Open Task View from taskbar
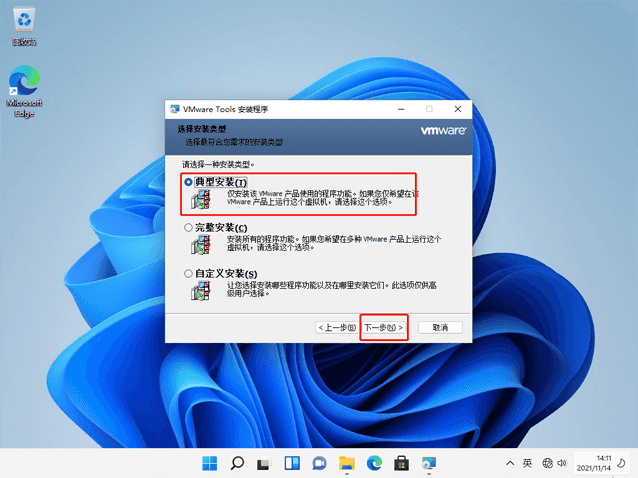Screen dimensions: 638x478 [265, 463]
